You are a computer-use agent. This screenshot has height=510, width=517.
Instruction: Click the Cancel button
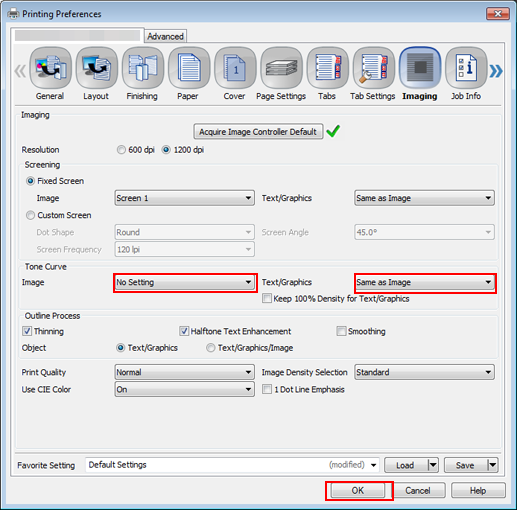tap(418, 490)
